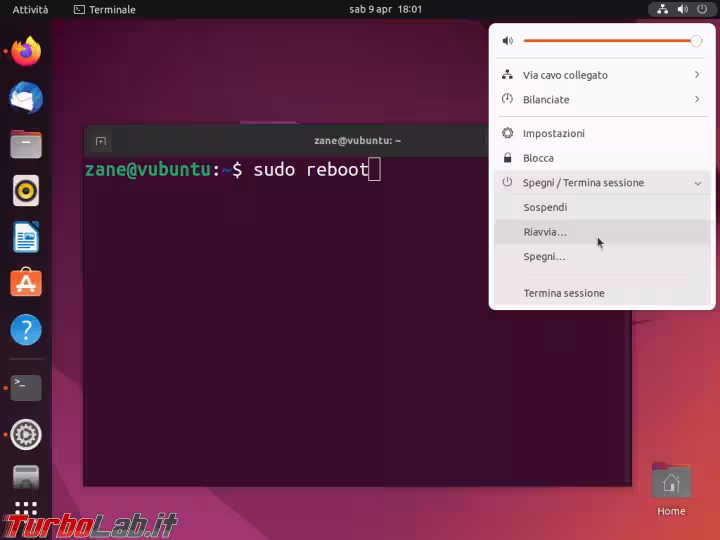This screenshot has width=720, height=540.
Task: Open Ubuntu Software store icon
Action: click(26, 282)
